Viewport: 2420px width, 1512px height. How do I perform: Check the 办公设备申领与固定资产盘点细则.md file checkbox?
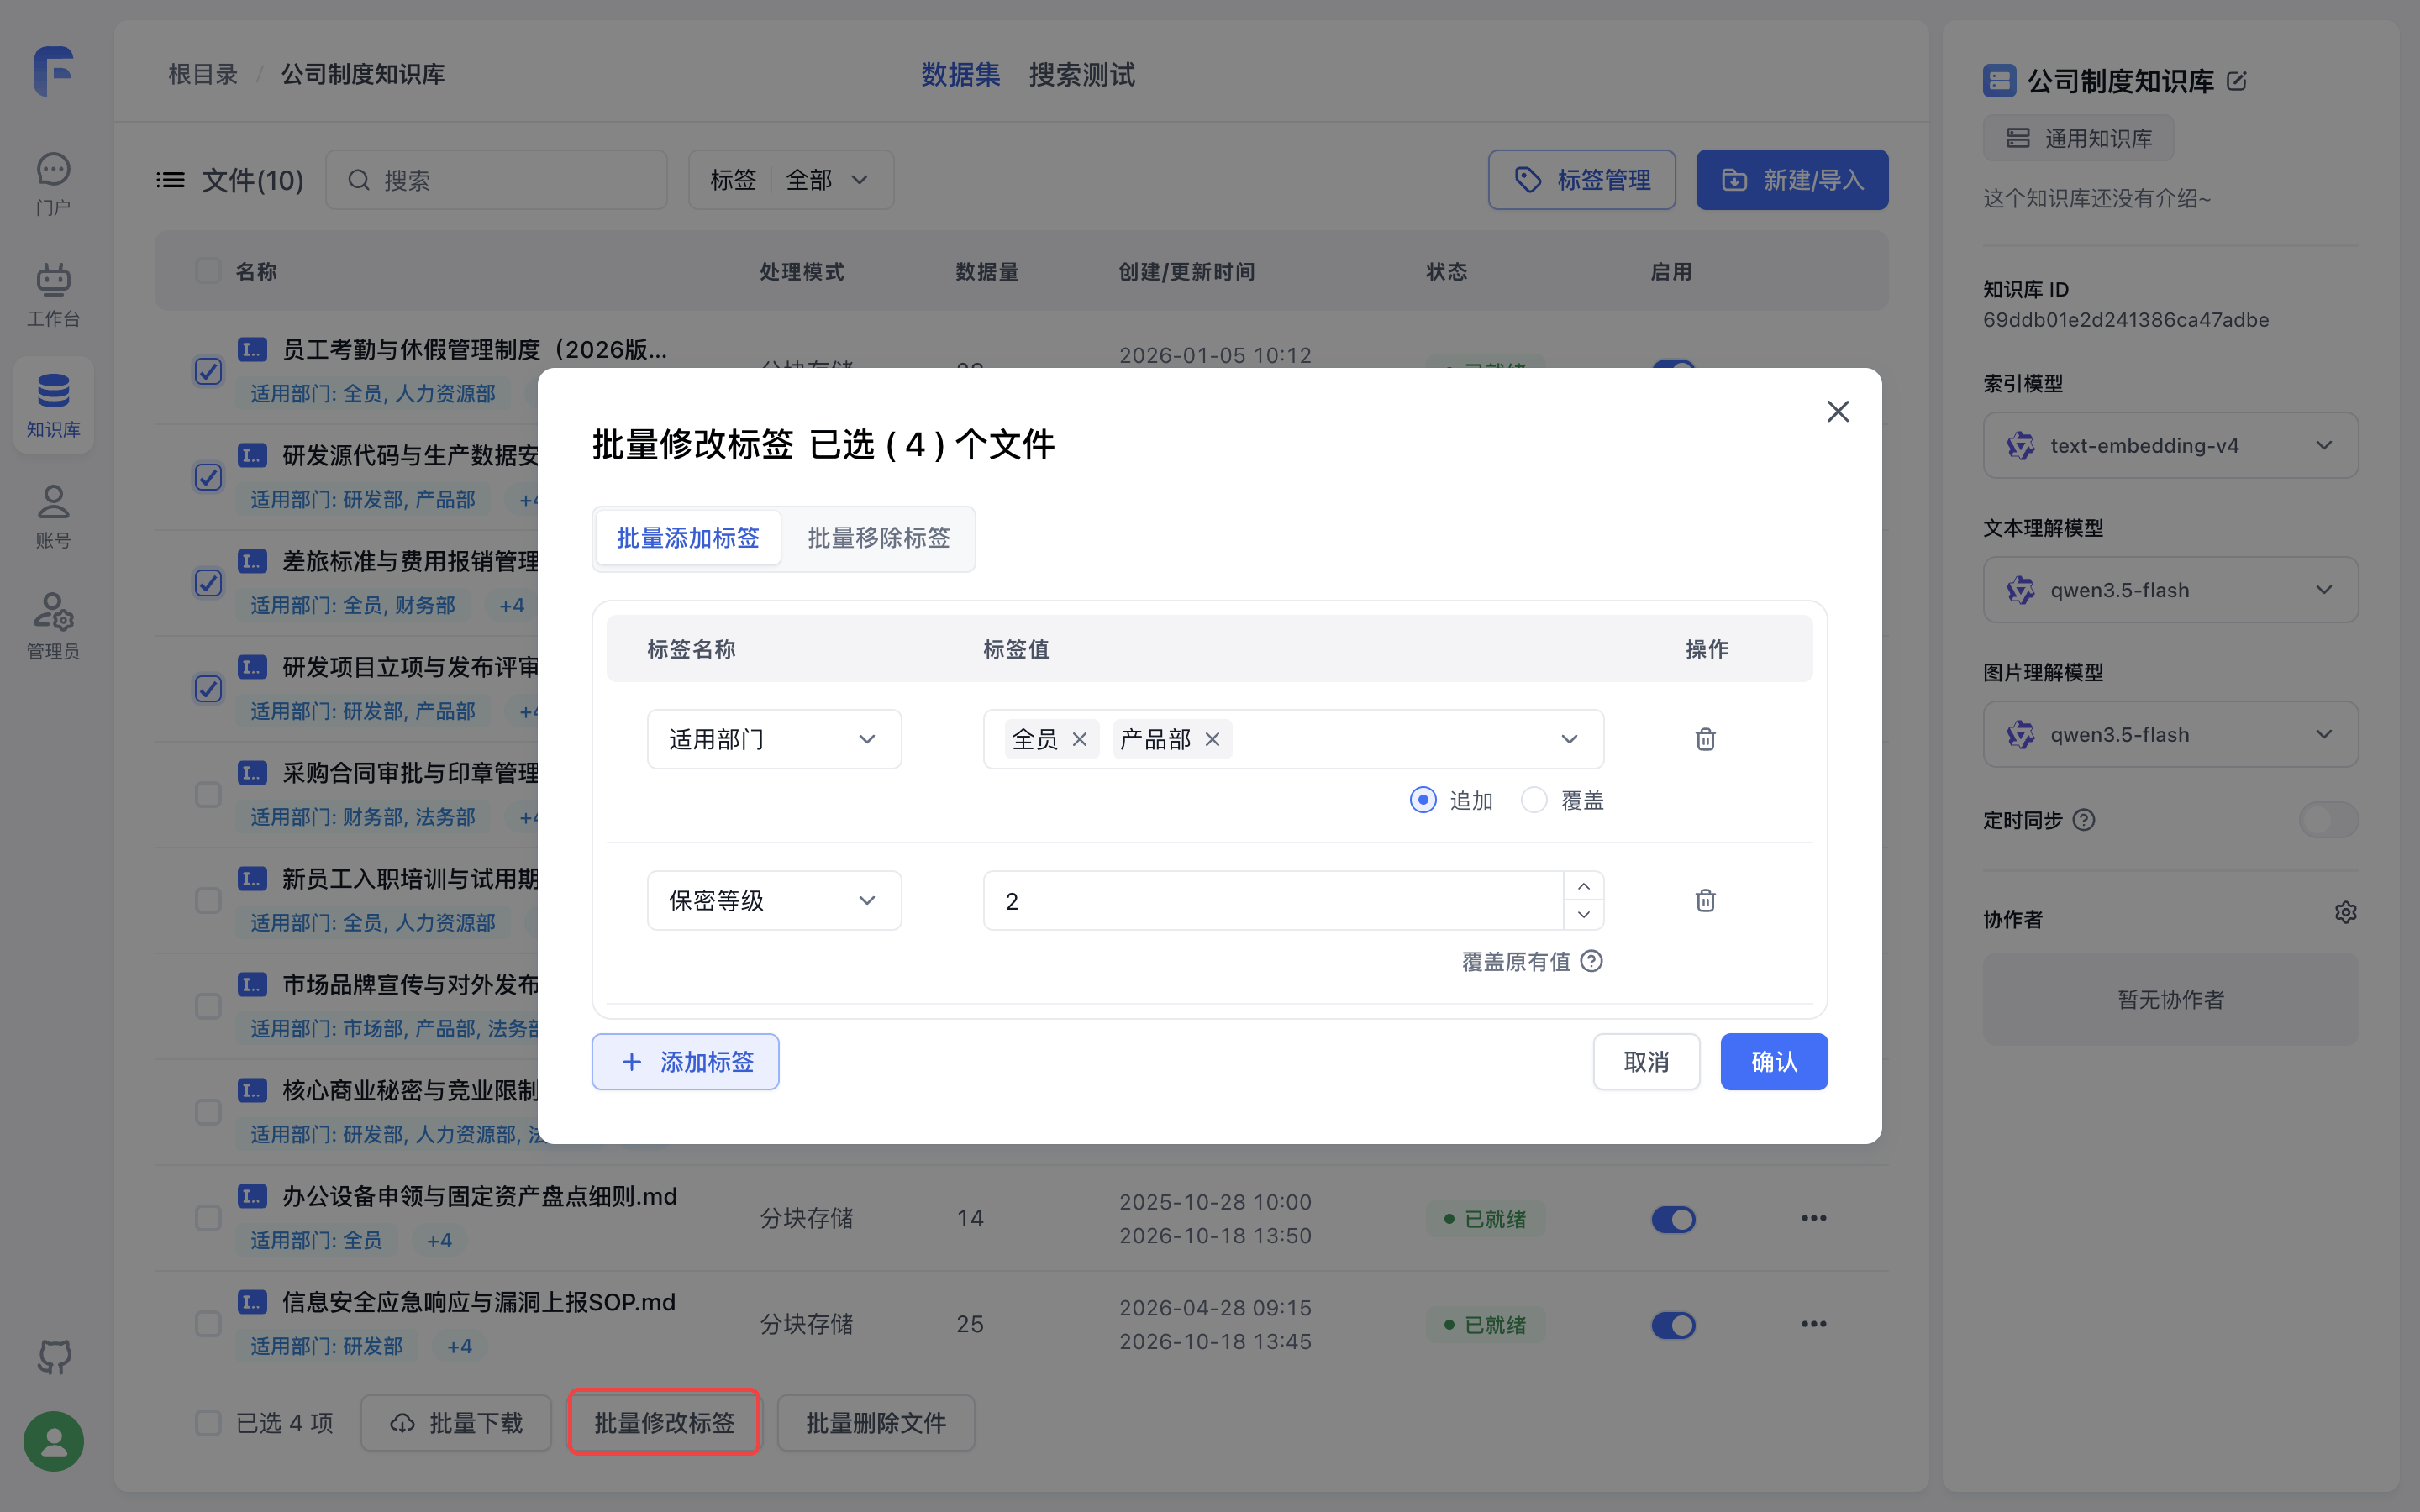click(x=208, y=1218)
